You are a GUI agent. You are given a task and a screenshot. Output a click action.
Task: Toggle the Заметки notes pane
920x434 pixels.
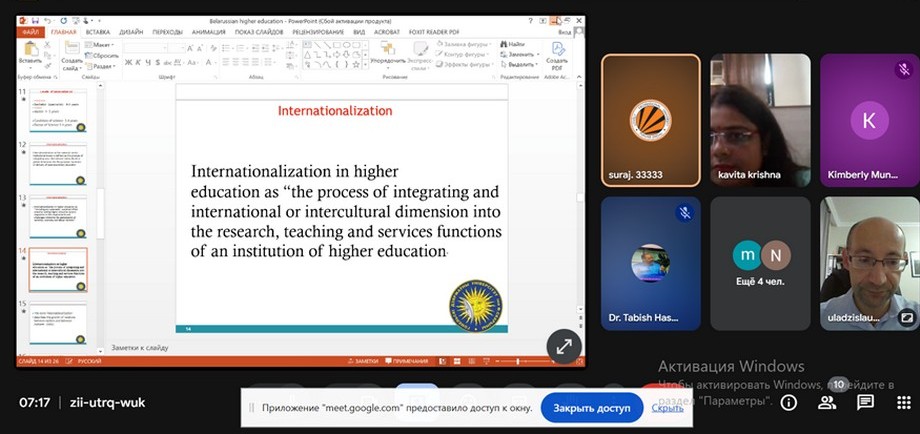[366, 360]
